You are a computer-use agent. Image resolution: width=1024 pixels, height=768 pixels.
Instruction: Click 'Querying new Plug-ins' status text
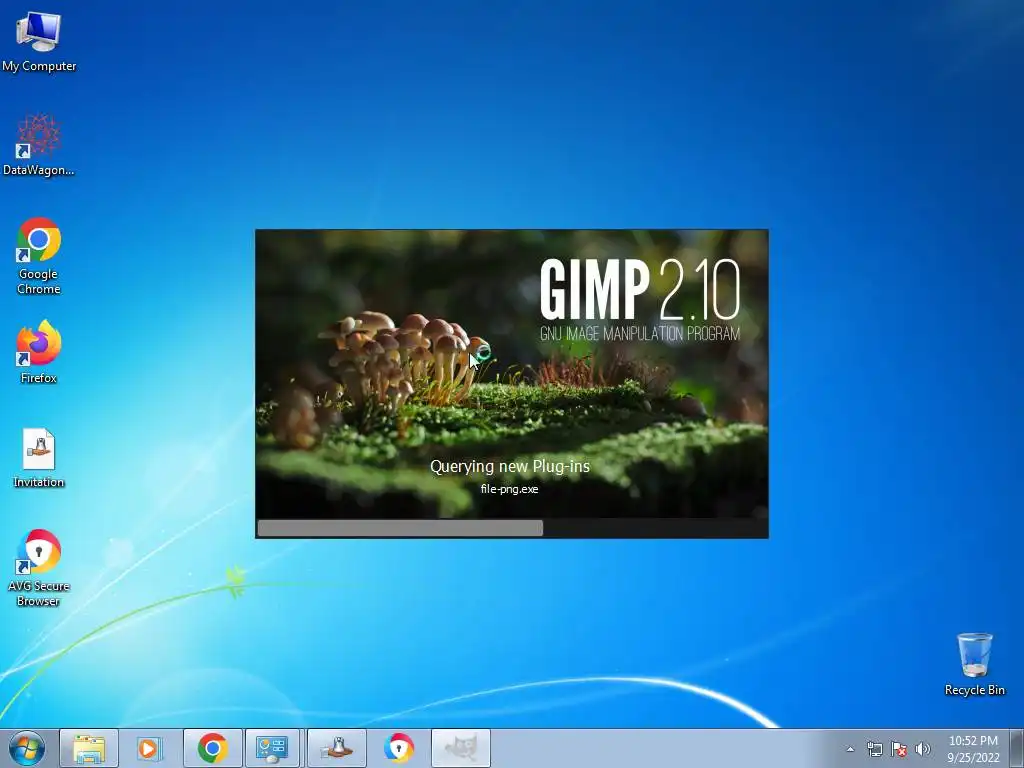[510, 466]
